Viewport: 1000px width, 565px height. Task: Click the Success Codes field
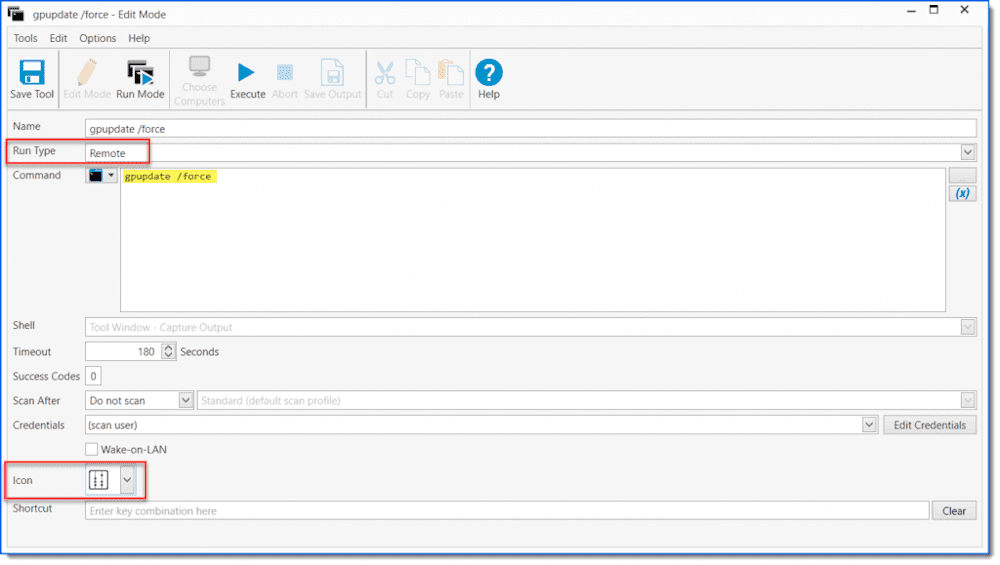(93, 376)
